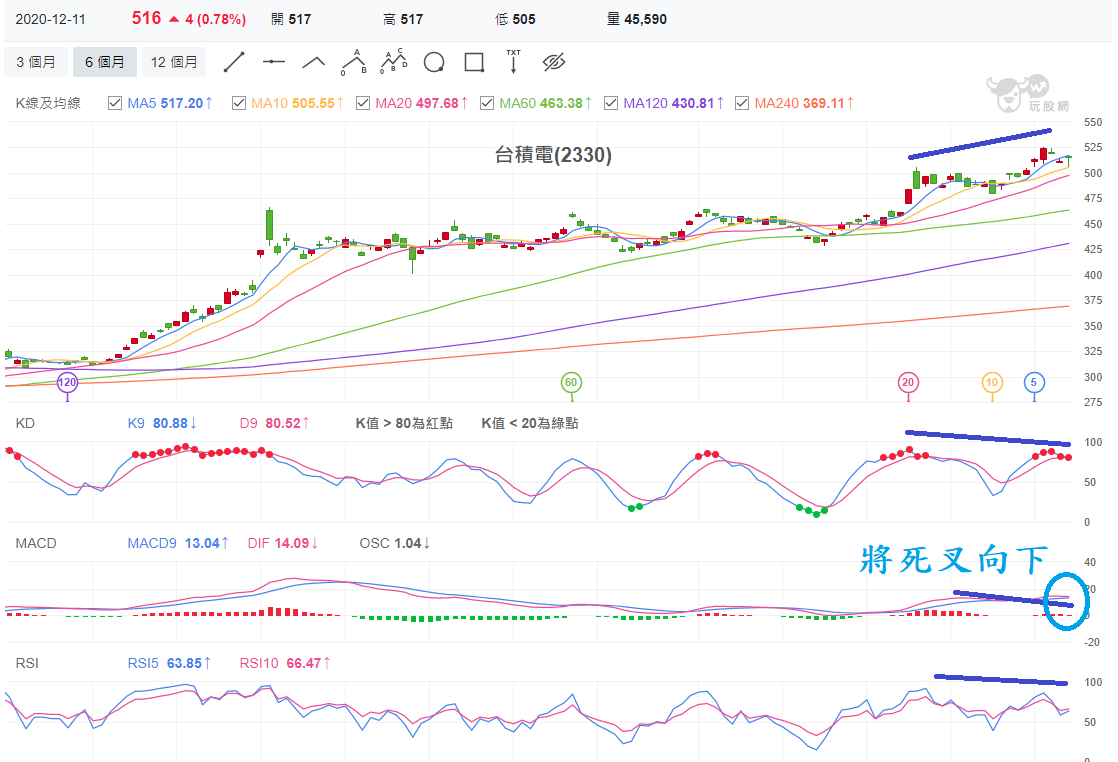Click the green 60 marker on the timeline
This screenshot has height=762, width=1118.
tap(571, 383)
